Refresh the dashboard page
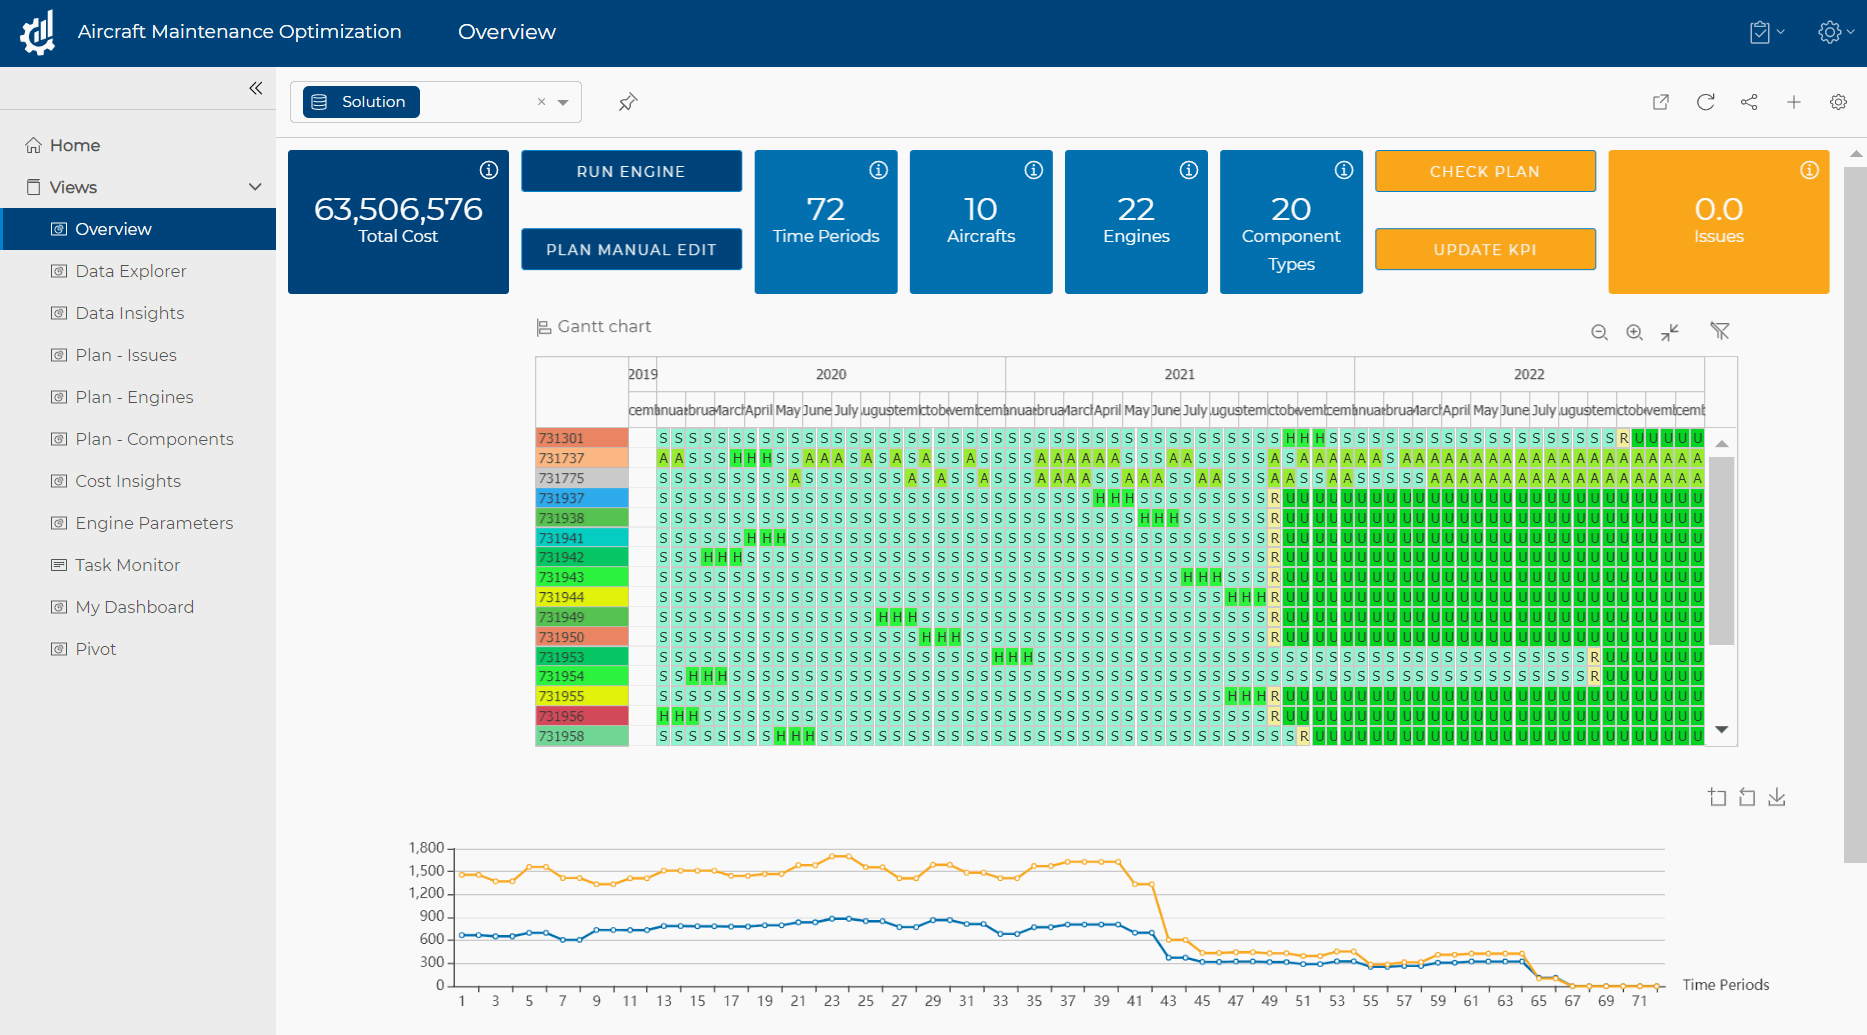 click(1705, 102)
